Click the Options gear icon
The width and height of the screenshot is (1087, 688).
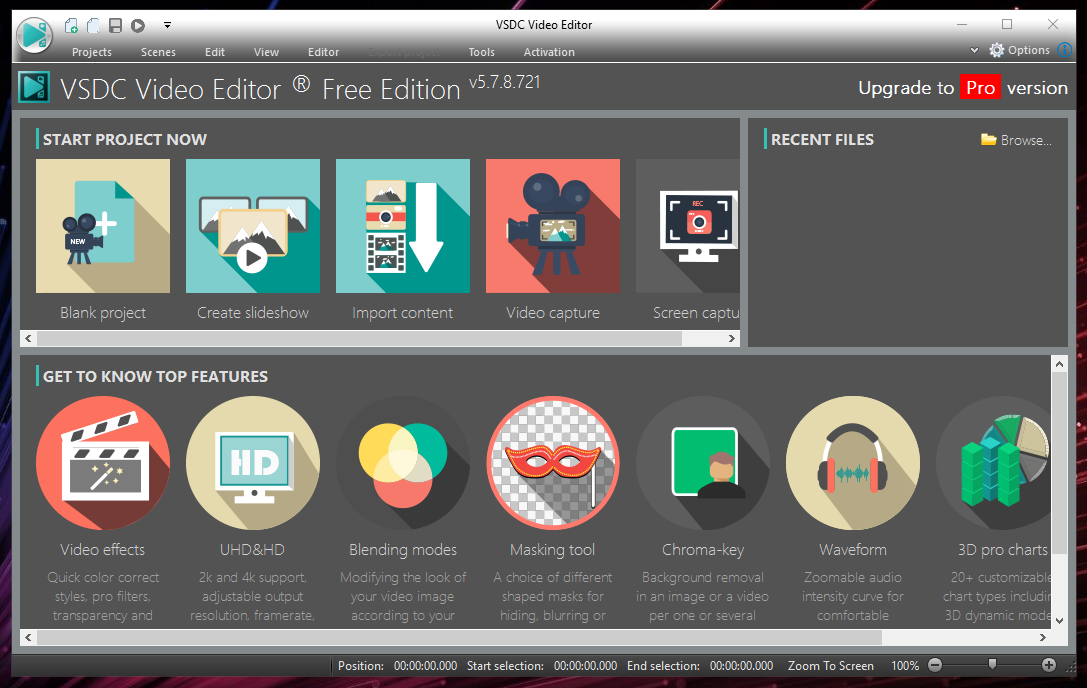click(997, 50)
